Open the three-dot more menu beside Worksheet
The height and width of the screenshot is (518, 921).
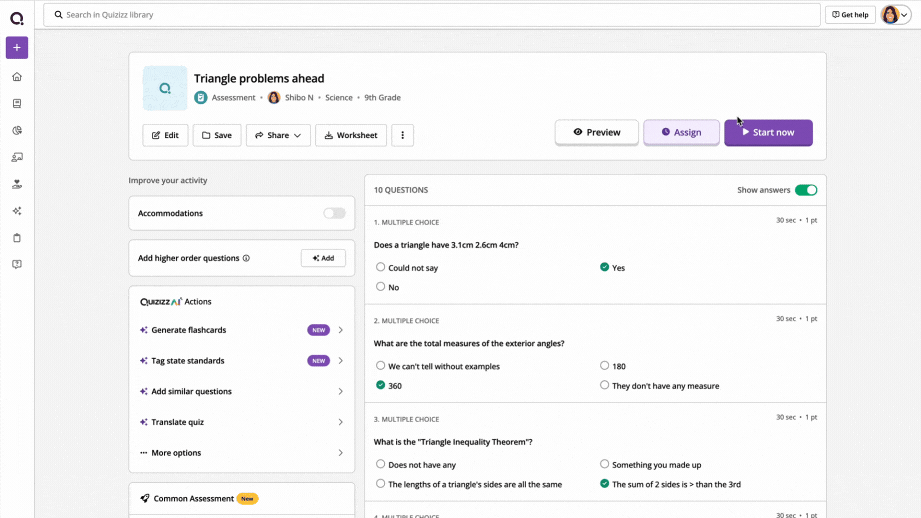(x=402, y=135)
